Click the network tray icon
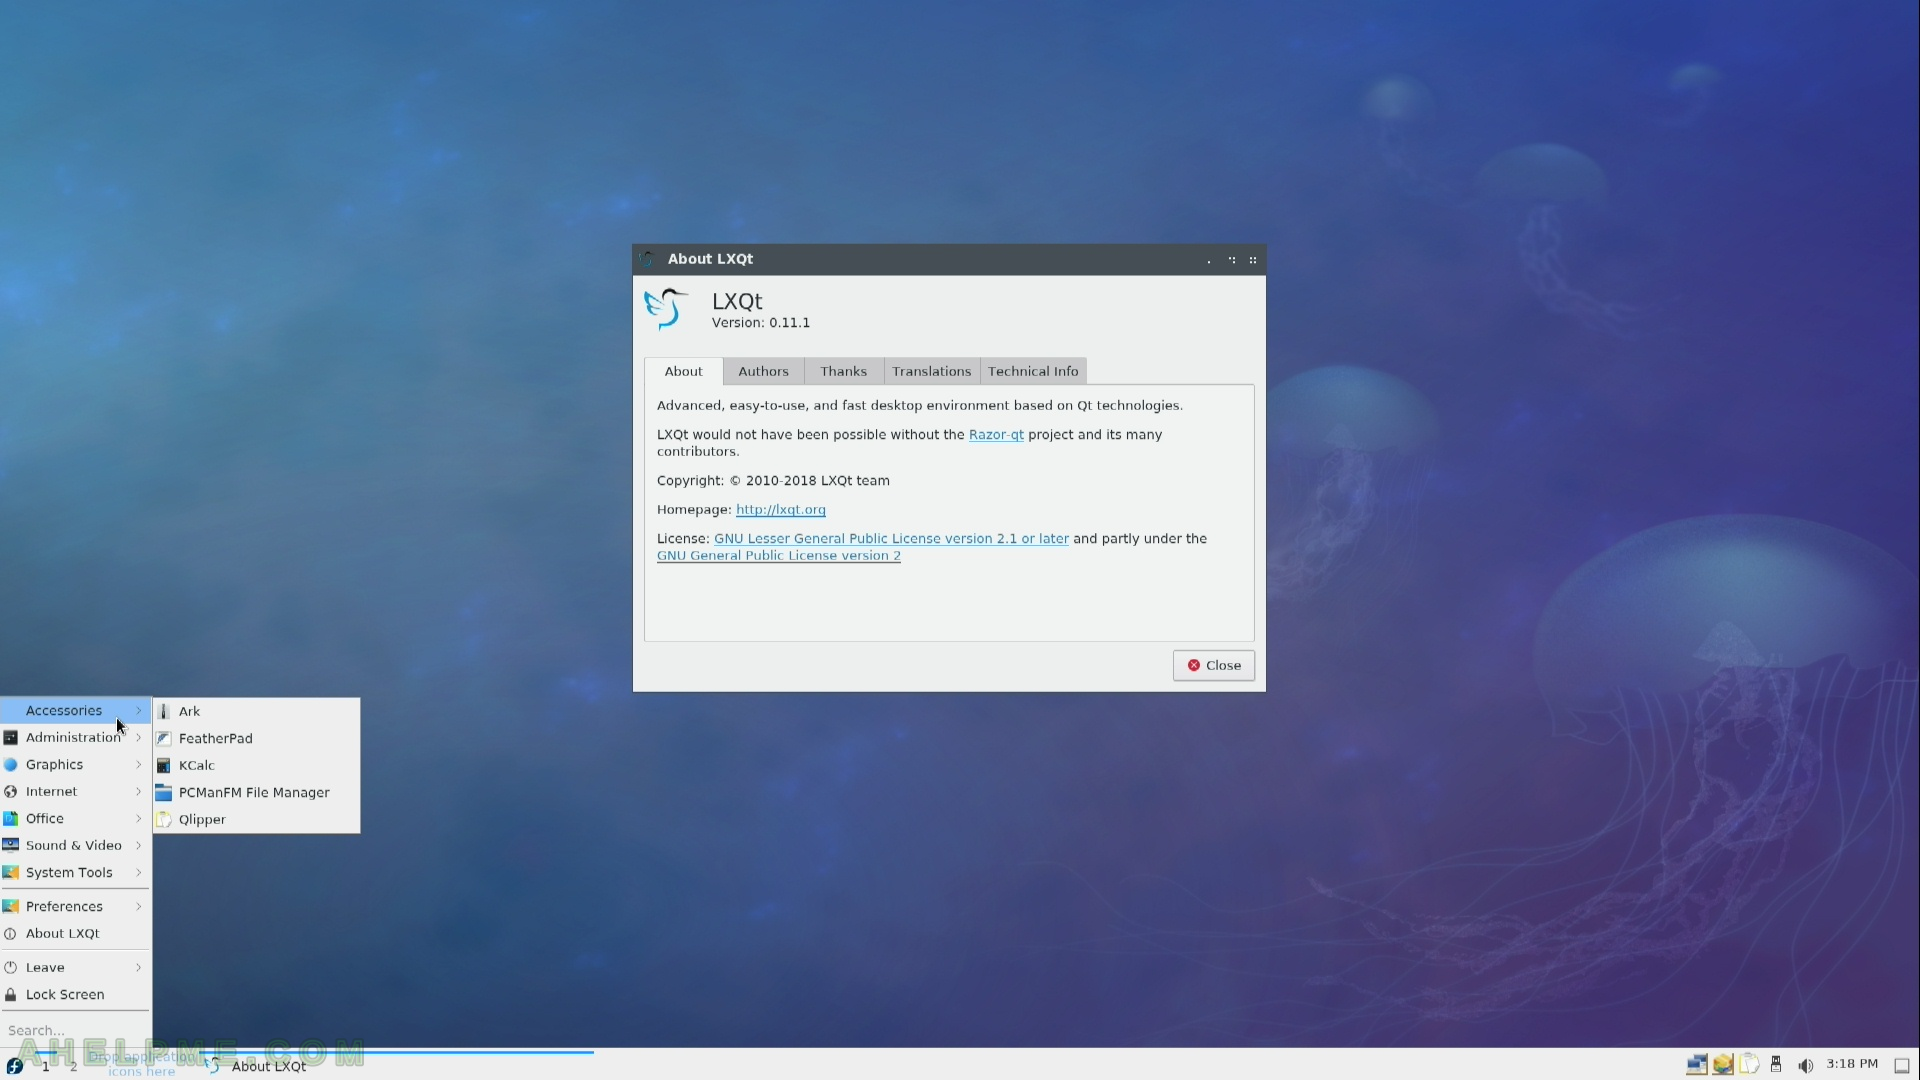 click(x=1697, y=1065)
